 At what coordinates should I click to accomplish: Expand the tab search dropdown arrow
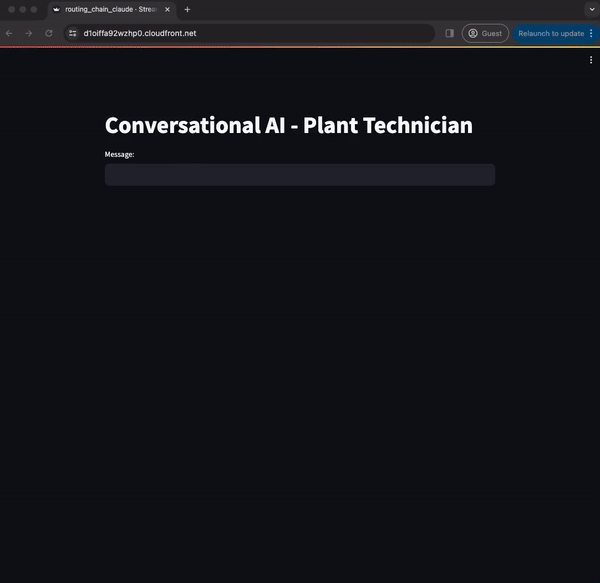(592, 10)
